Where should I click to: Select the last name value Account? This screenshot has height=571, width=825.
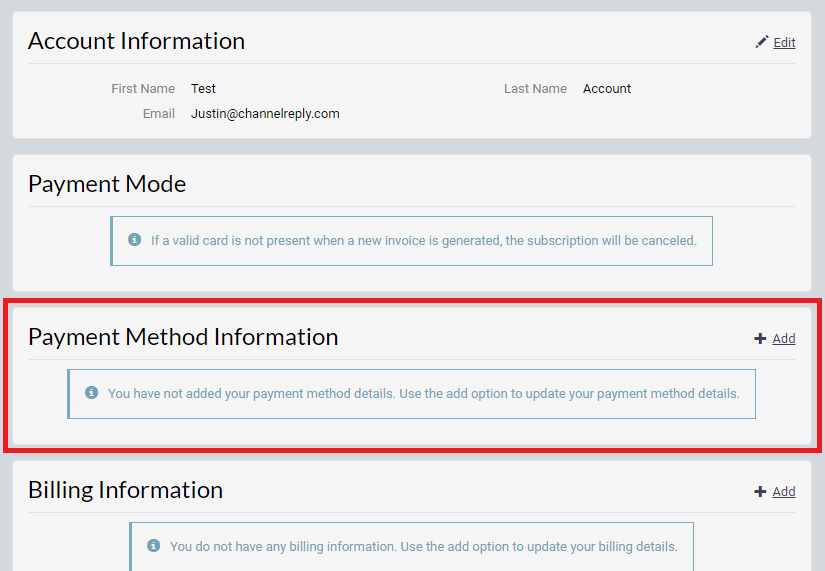click(x=607, y=88)
